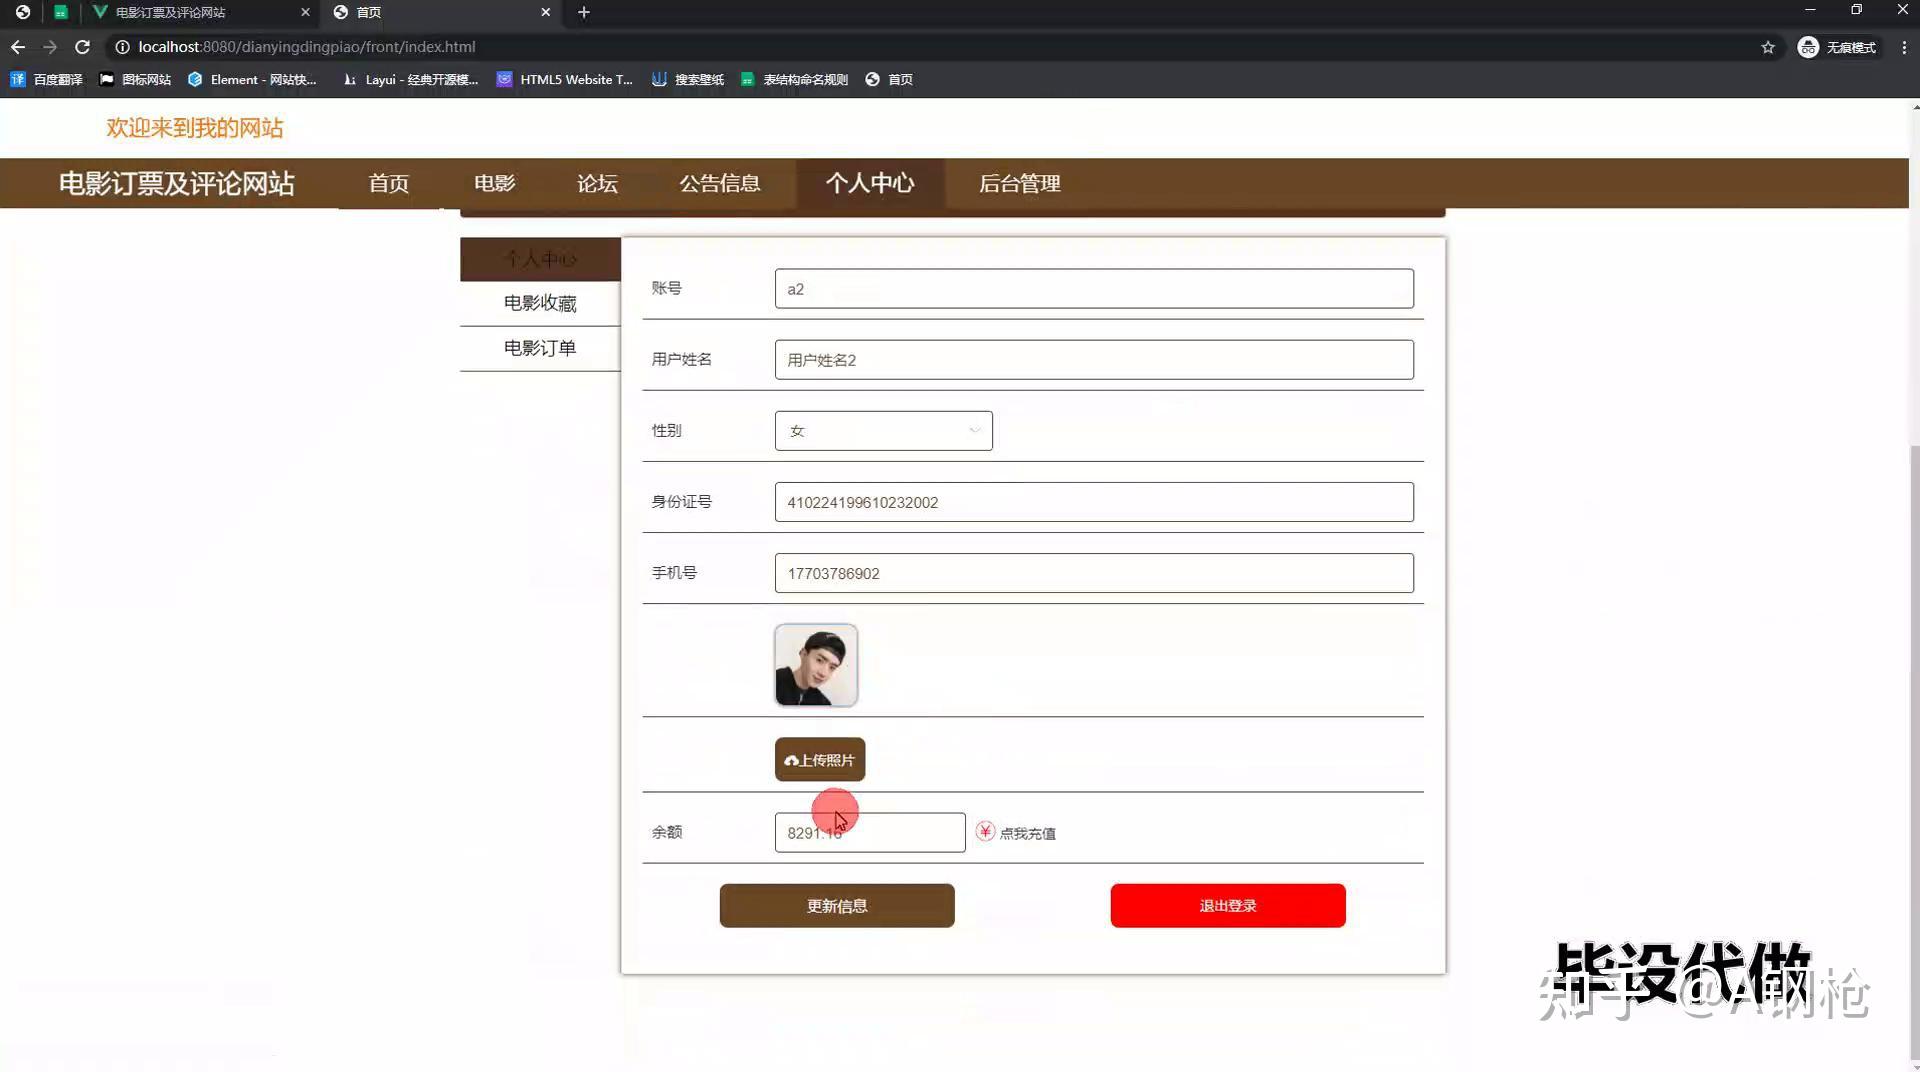
Task: Click the 余额 balance input field
Action: coord(869,832)
